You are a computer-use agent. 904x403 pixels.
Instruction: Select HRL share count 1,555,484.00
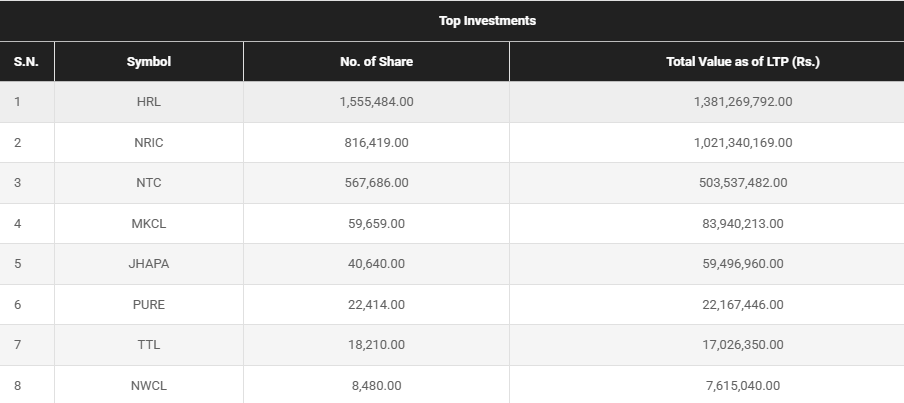[x=376, y=102]
